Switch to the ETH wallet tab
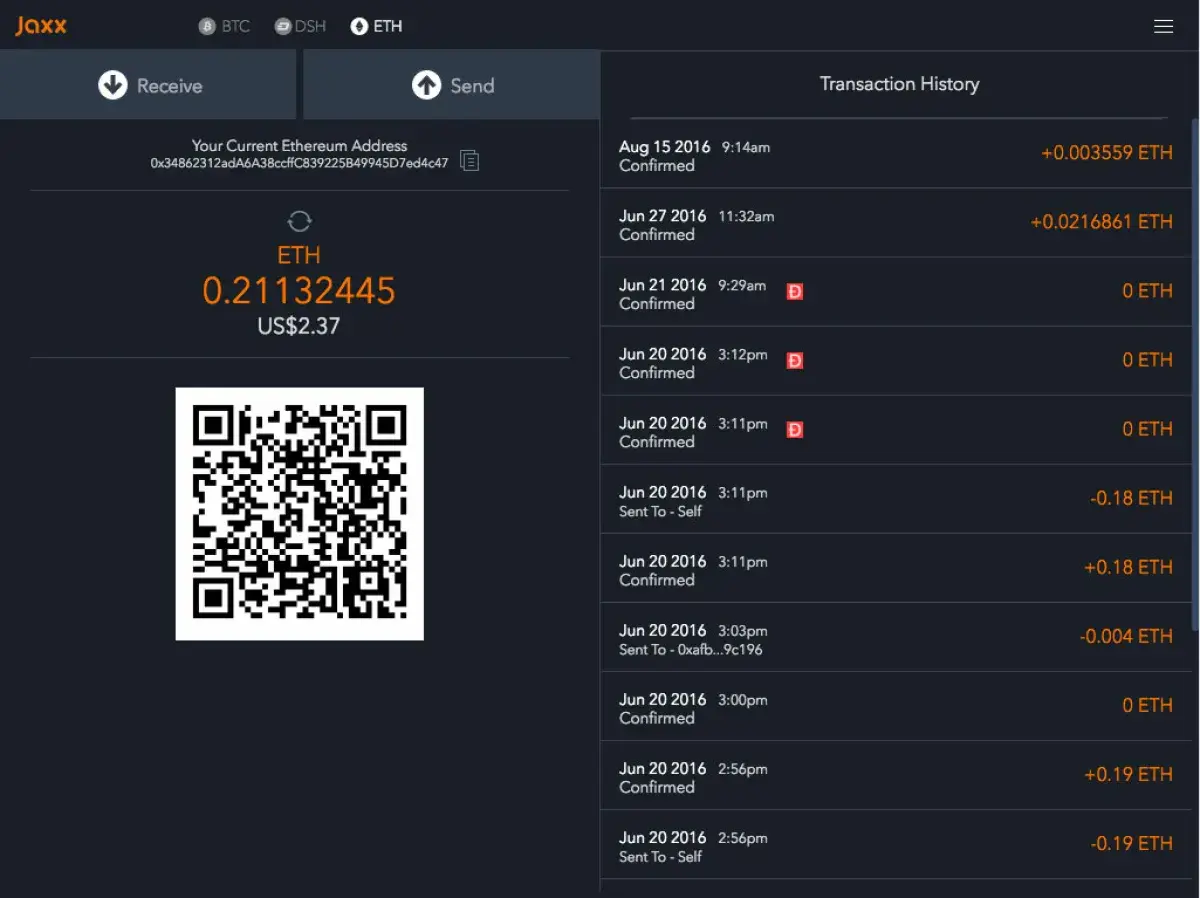 tap(376, 26)
